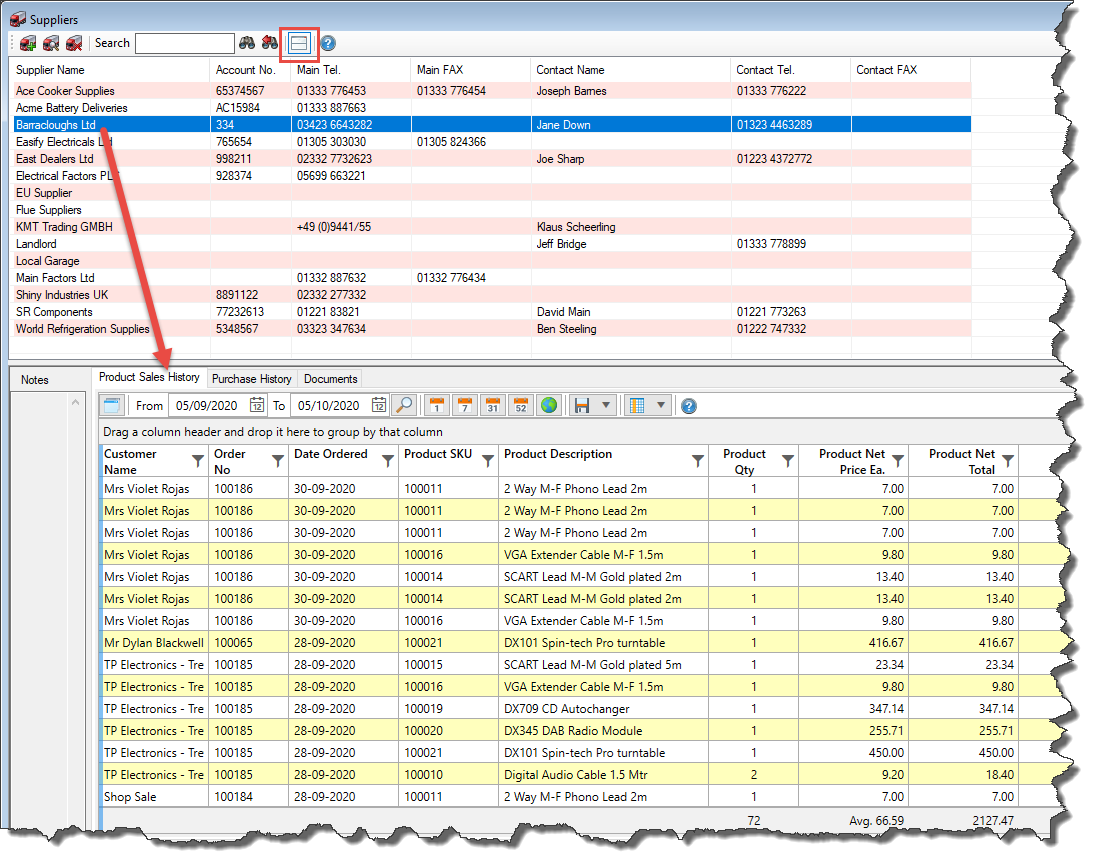Expand the save icon dropdown arrow
The width and height of the screenshot is (1097, 866).
(x=607, y=406)
